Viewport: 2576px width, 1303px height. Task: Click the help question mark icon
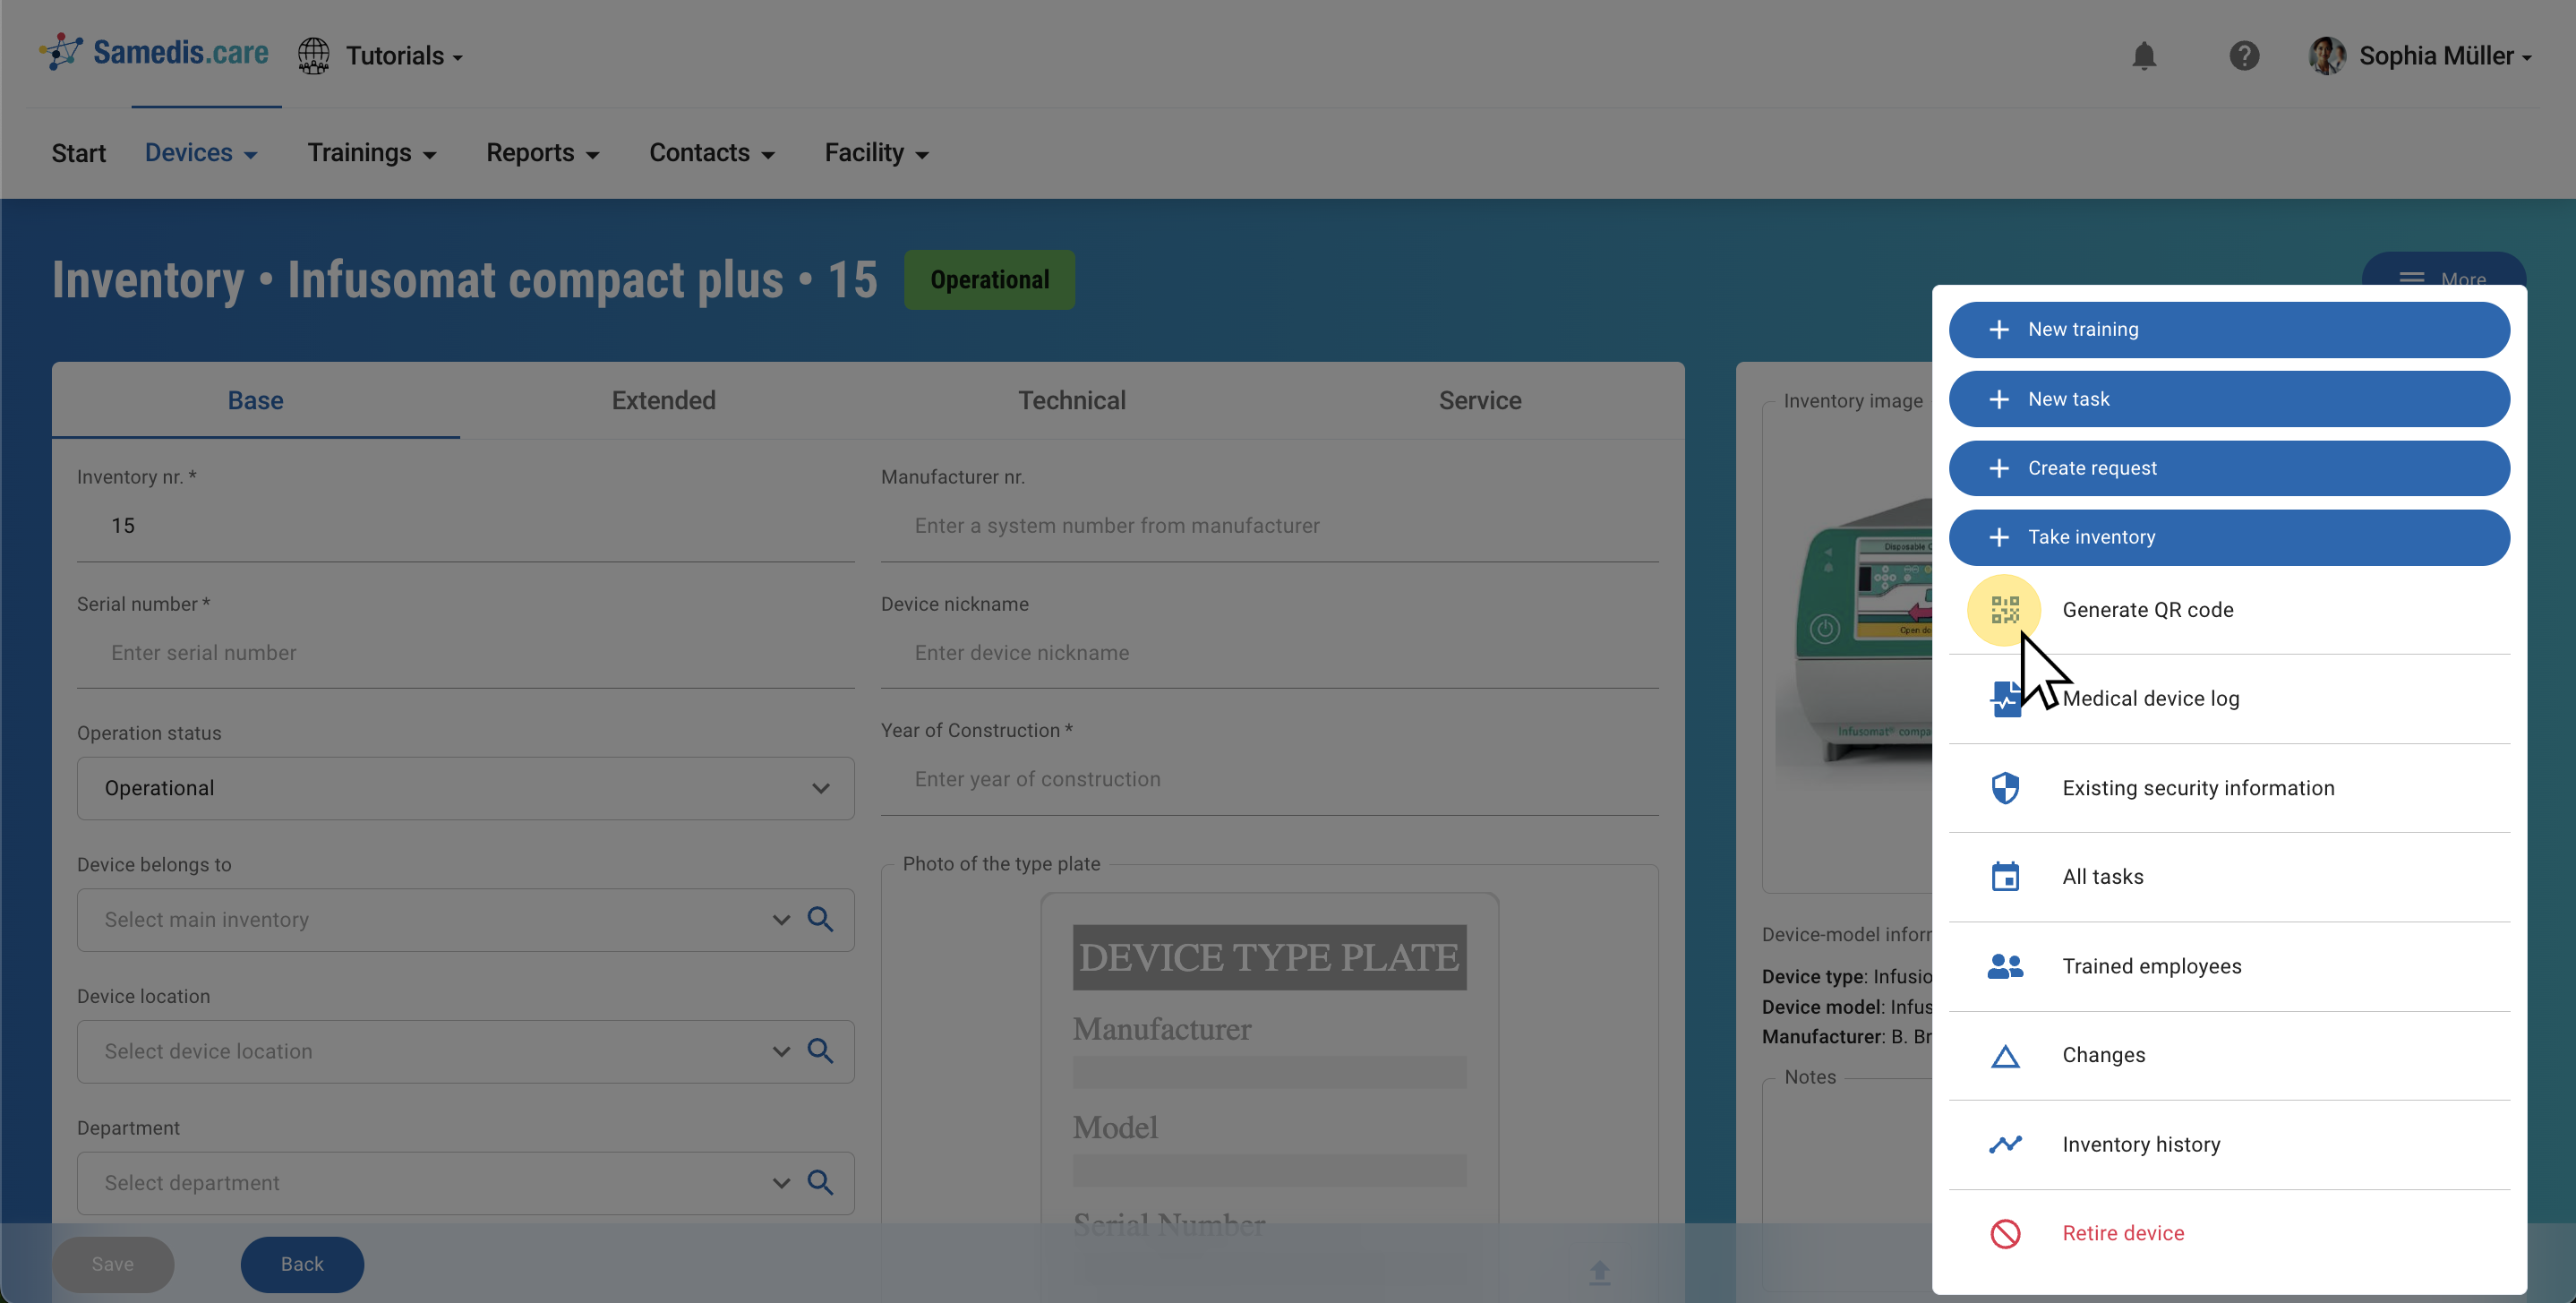(x=2243, y=56)
